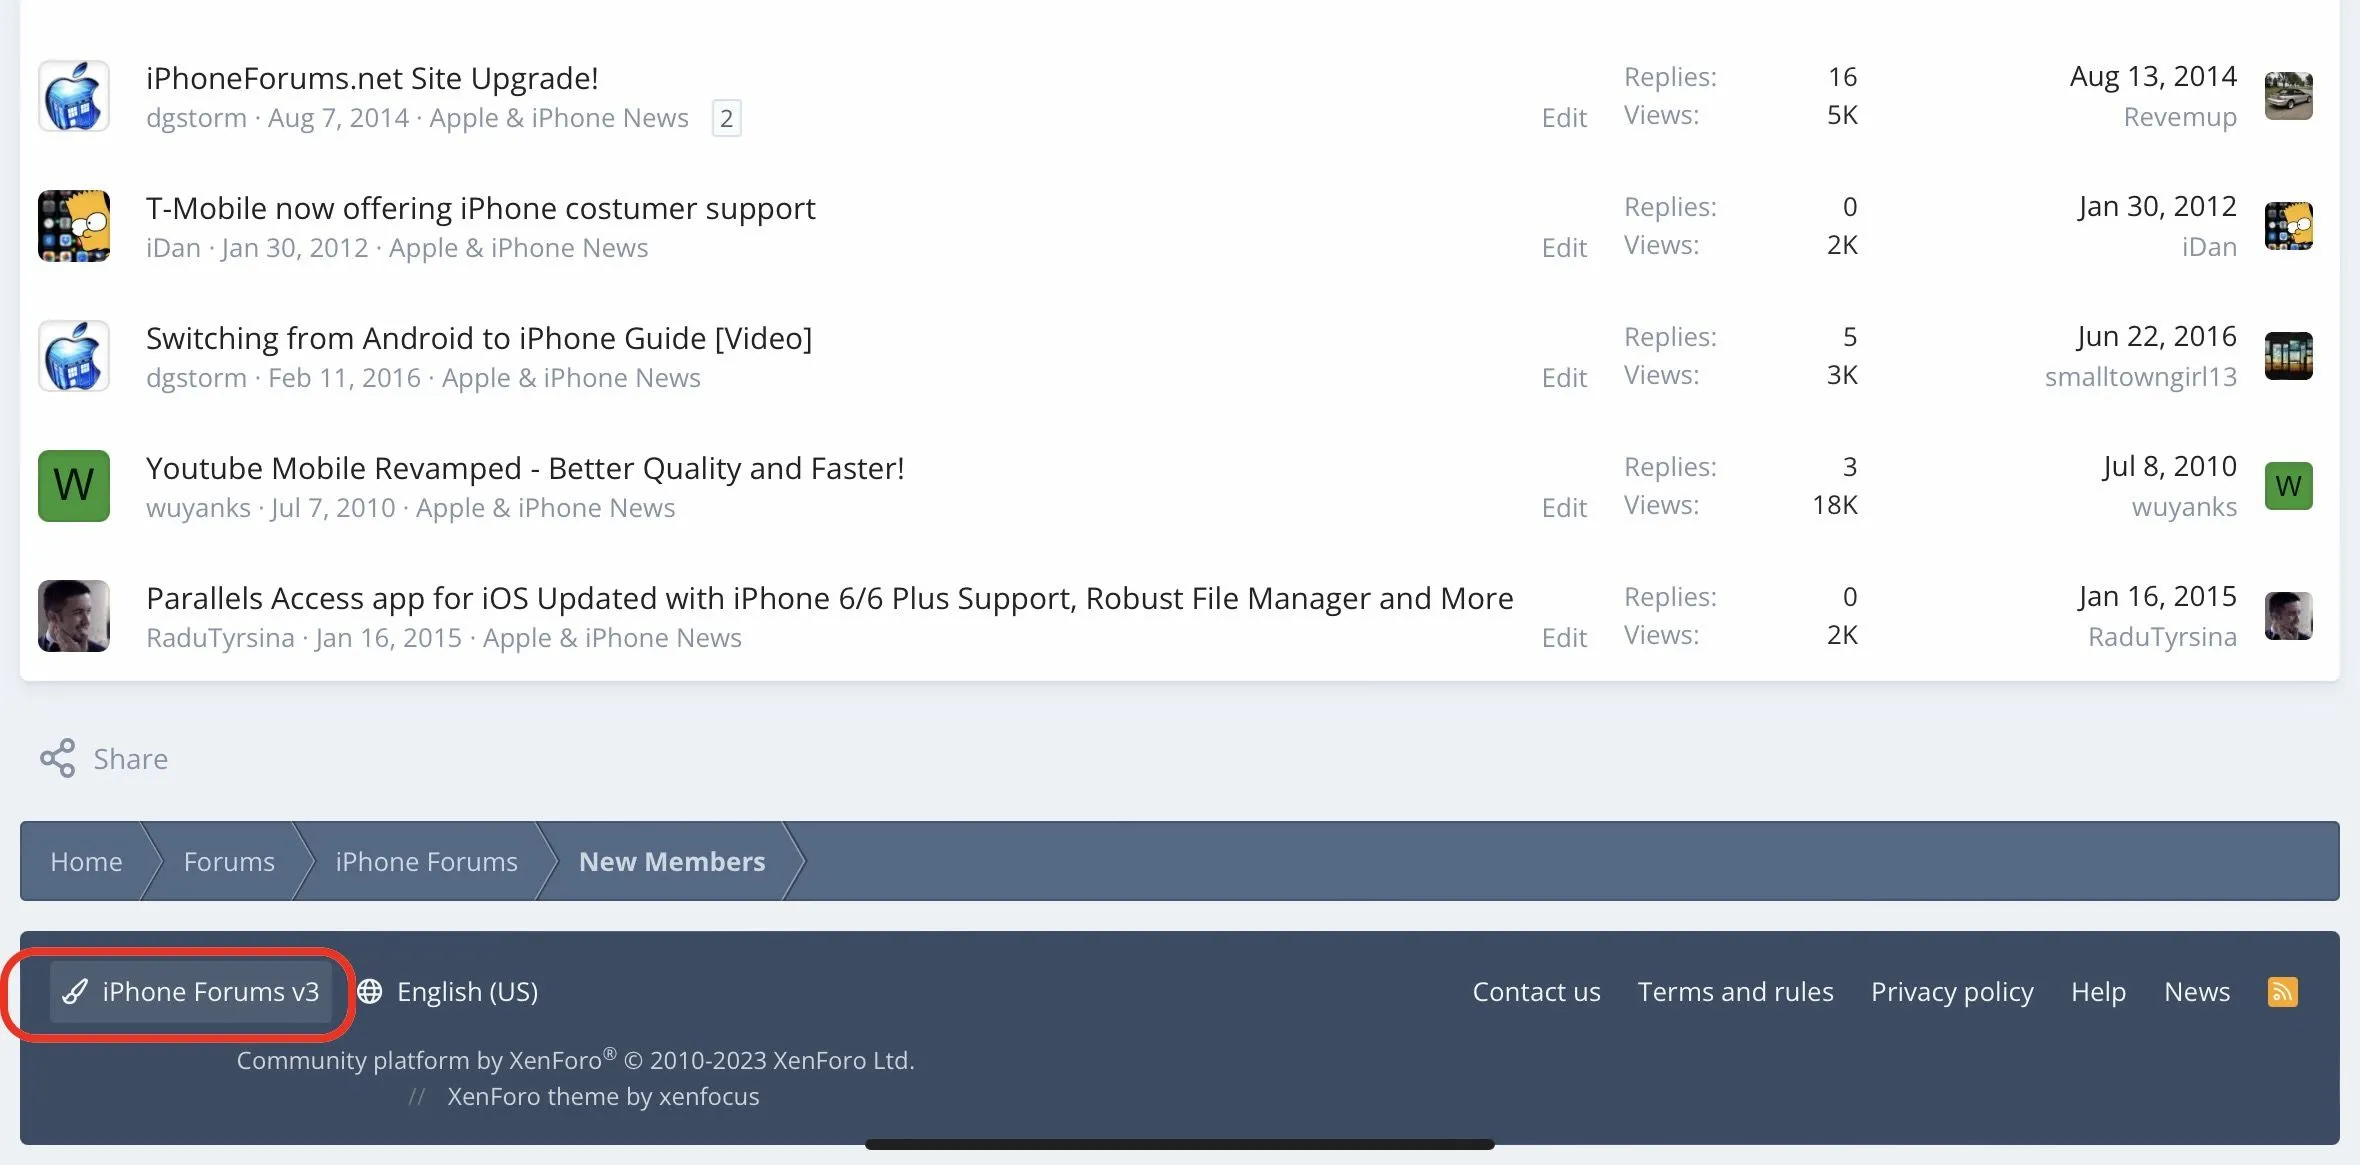
Task: Click Revemup's car avatar thumbnail
Action: coord(2288,96)
